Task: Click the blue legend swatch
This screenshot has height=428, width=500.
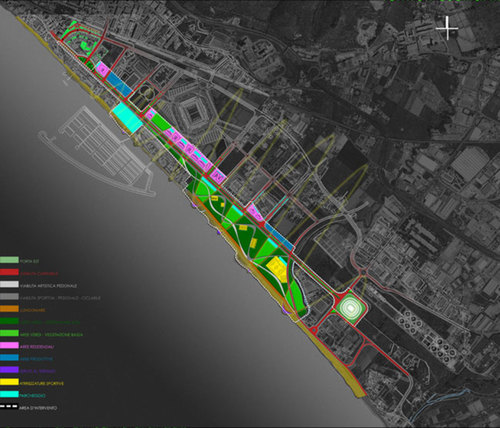Action: (x=9, y=358)
